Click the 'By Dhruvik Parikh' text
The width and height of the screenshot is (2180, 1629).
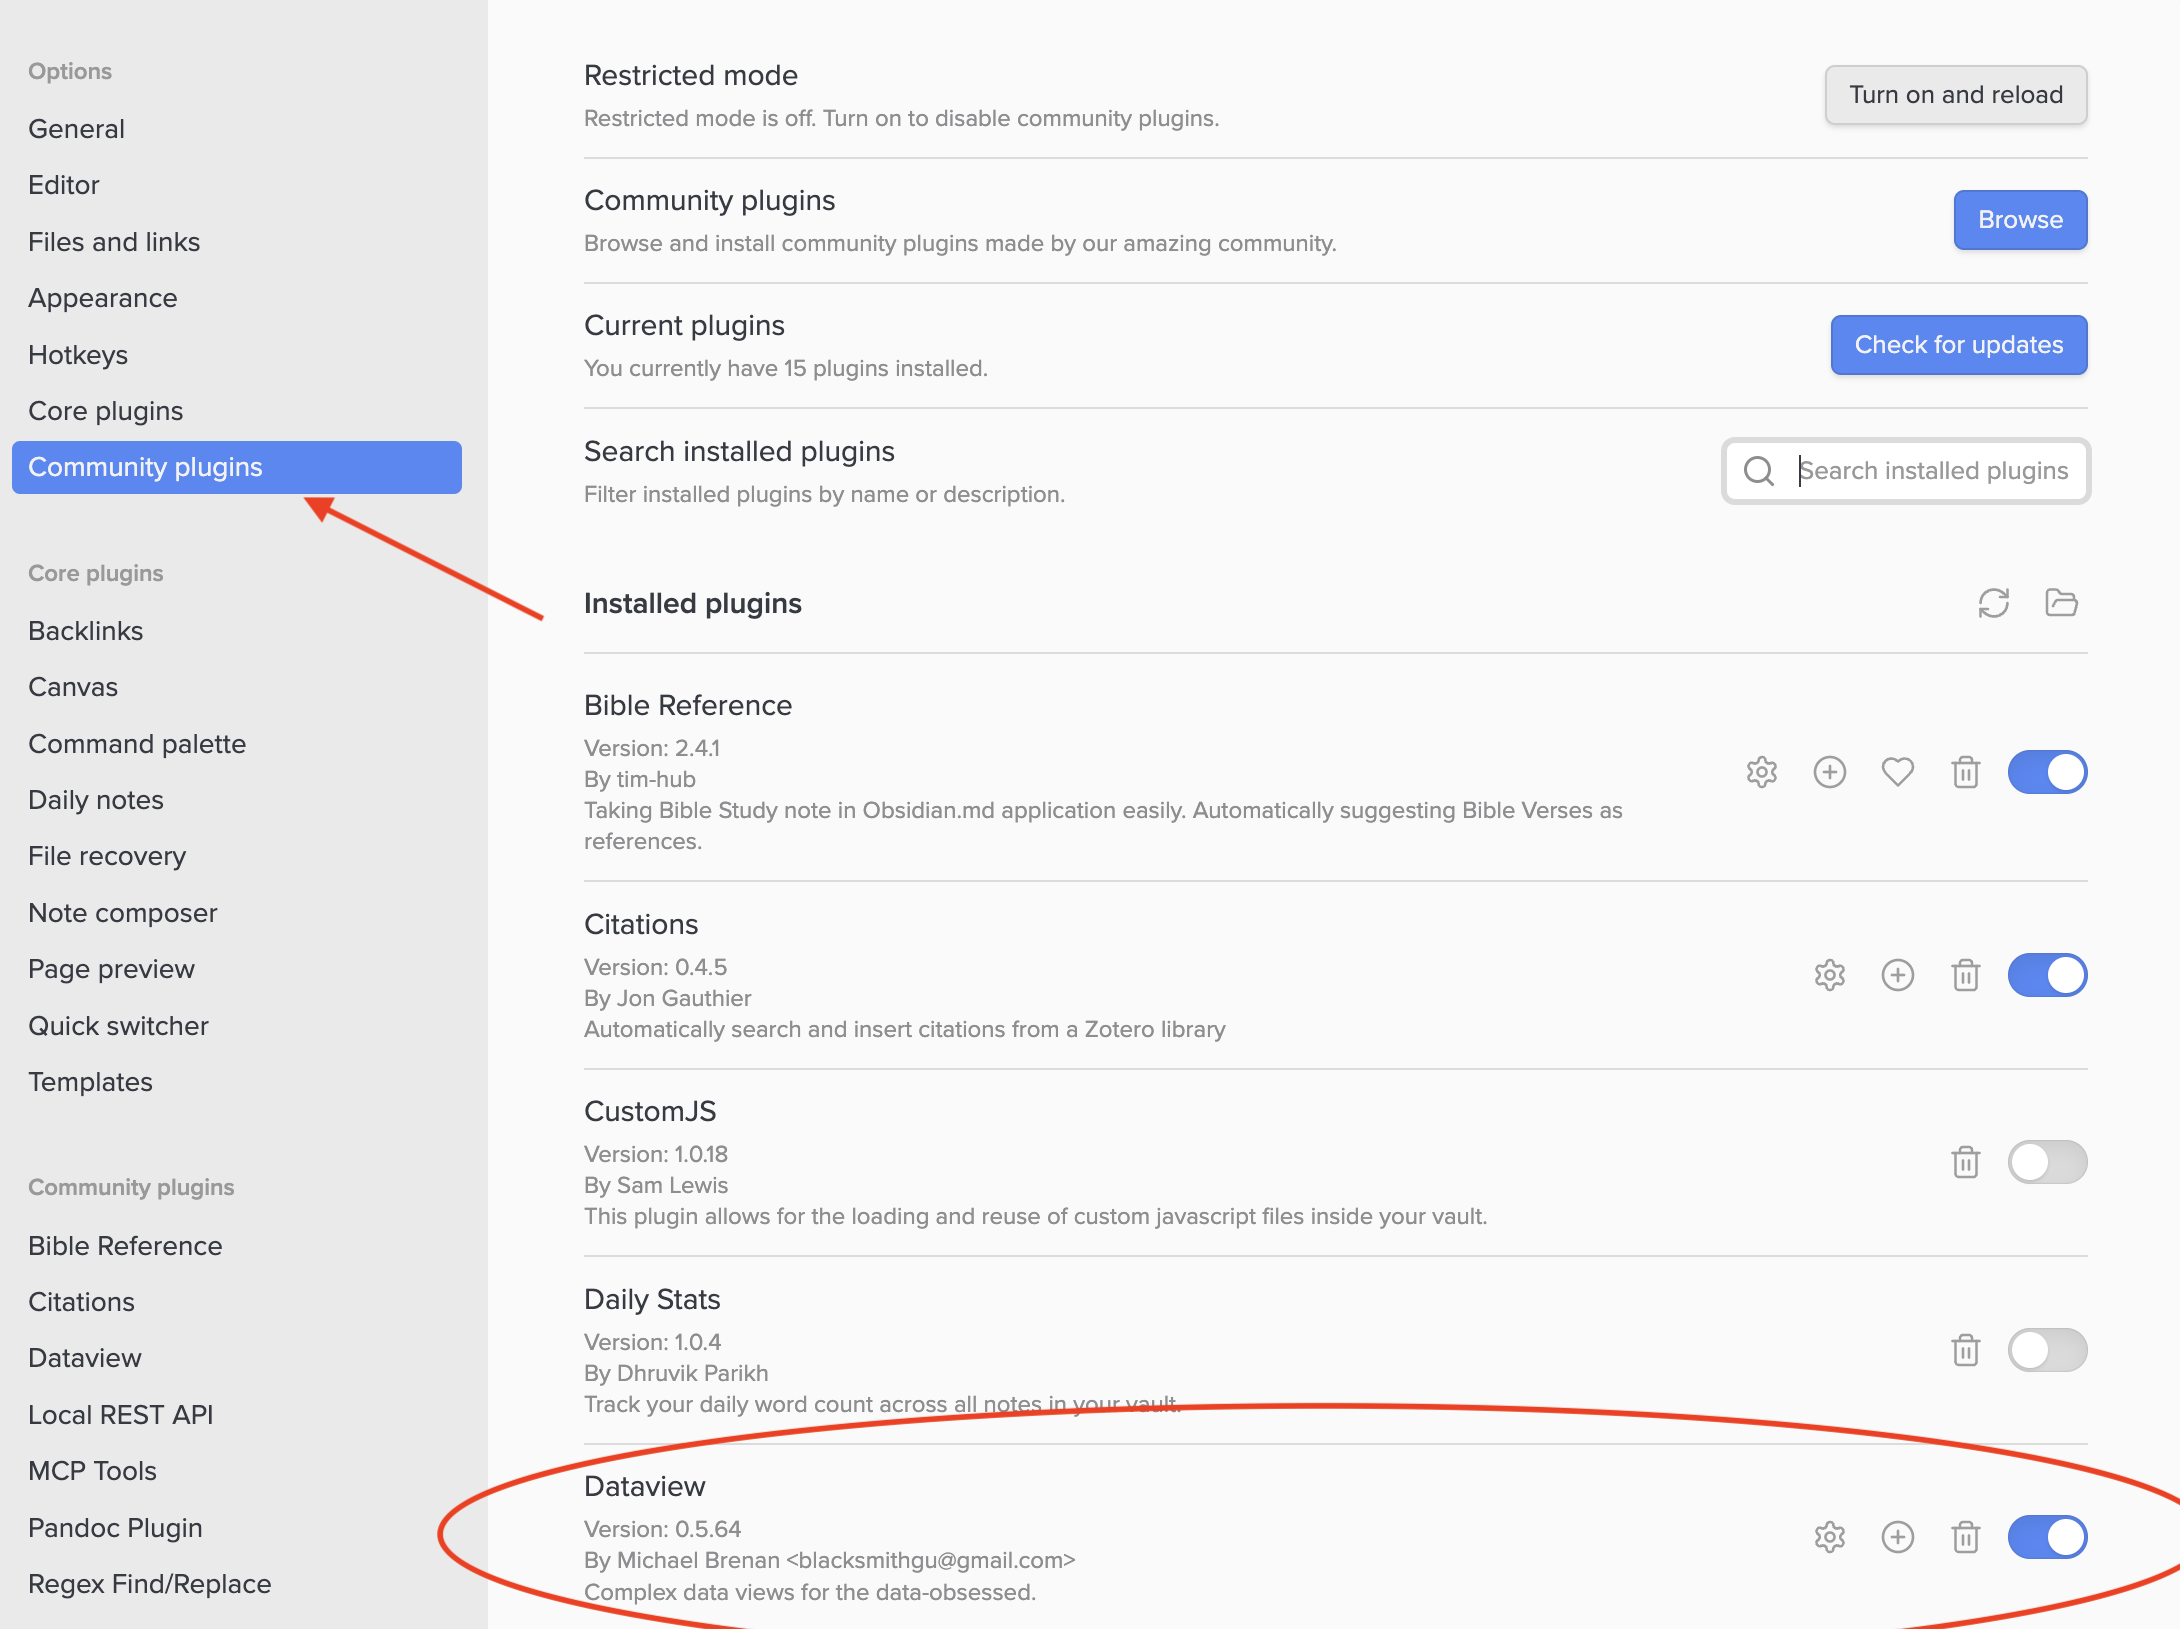[x=676, y=1373]
